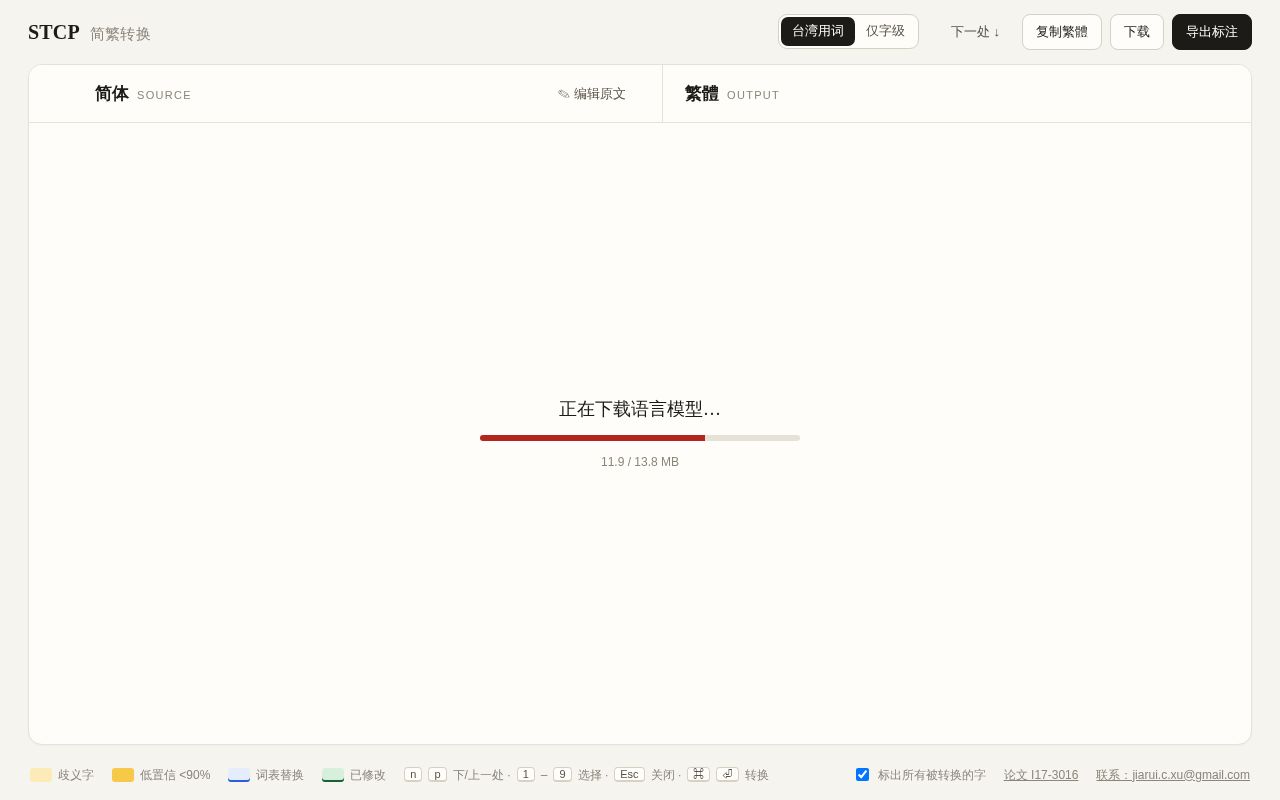
Task: Click the 词表替换 legend swatch
Action: pos(239,775)
